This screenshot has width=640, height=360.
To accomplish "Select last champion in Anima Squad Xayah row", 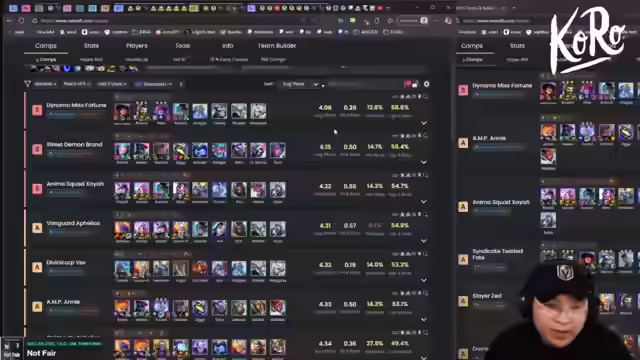I will (278, 190).
